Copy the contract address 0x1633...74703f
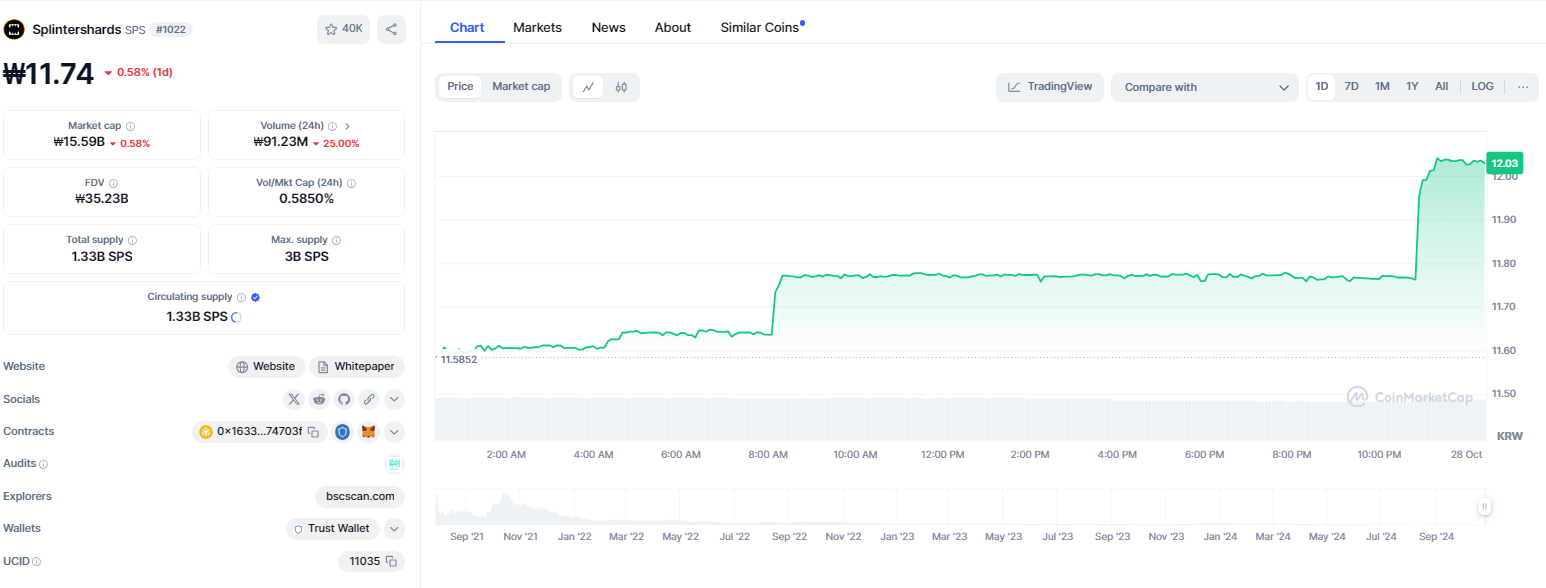The image size is (1546, 588). tap(313, 432)
